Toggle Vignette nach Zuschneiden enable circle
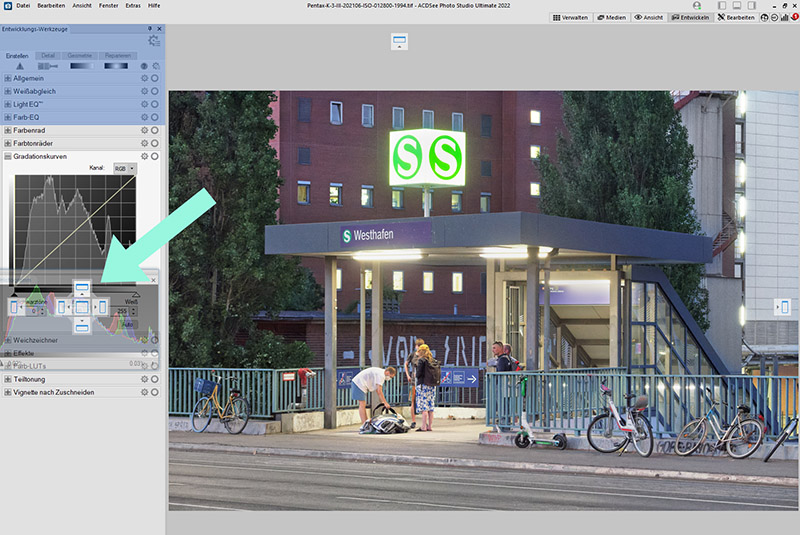This screenshot has width=800, height=535. (155, 392)
